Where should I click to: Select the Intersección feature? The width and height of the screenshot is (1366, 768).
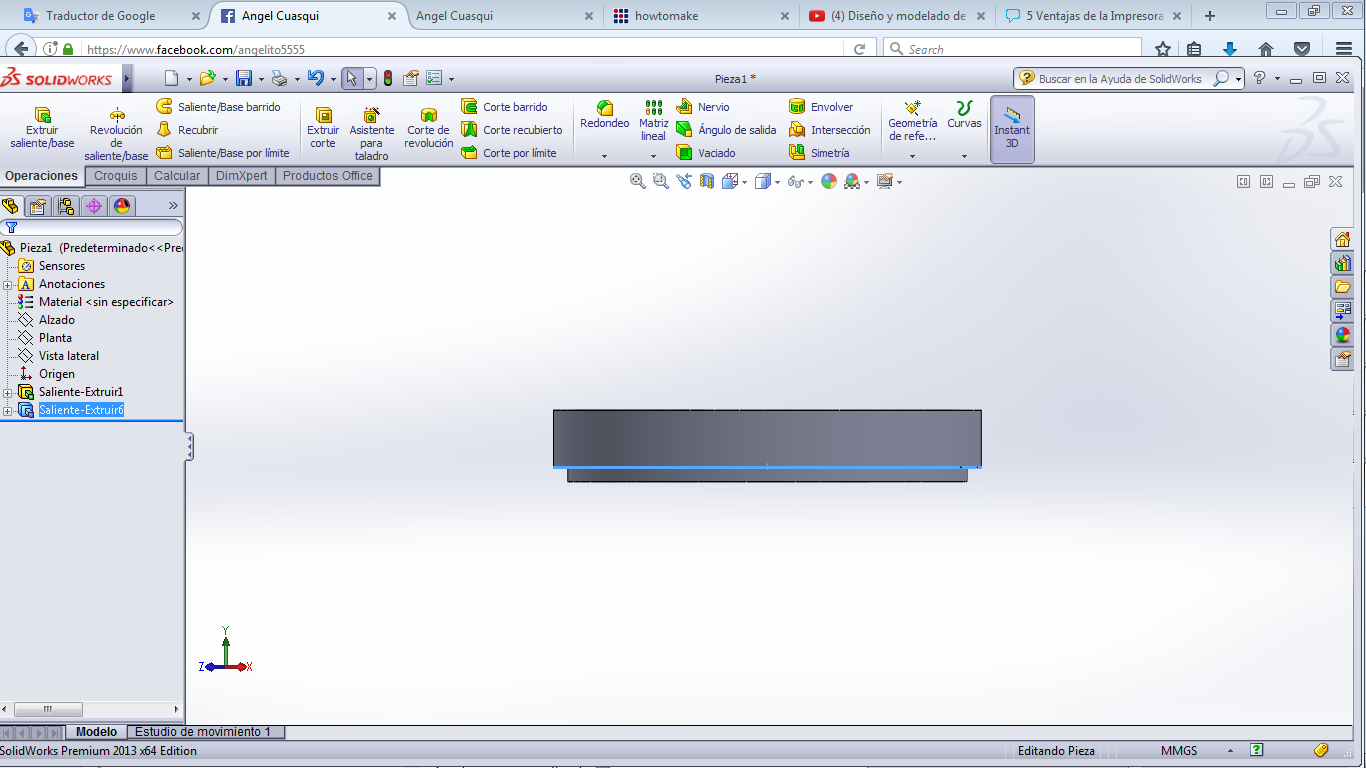click(x=829, y=130)
